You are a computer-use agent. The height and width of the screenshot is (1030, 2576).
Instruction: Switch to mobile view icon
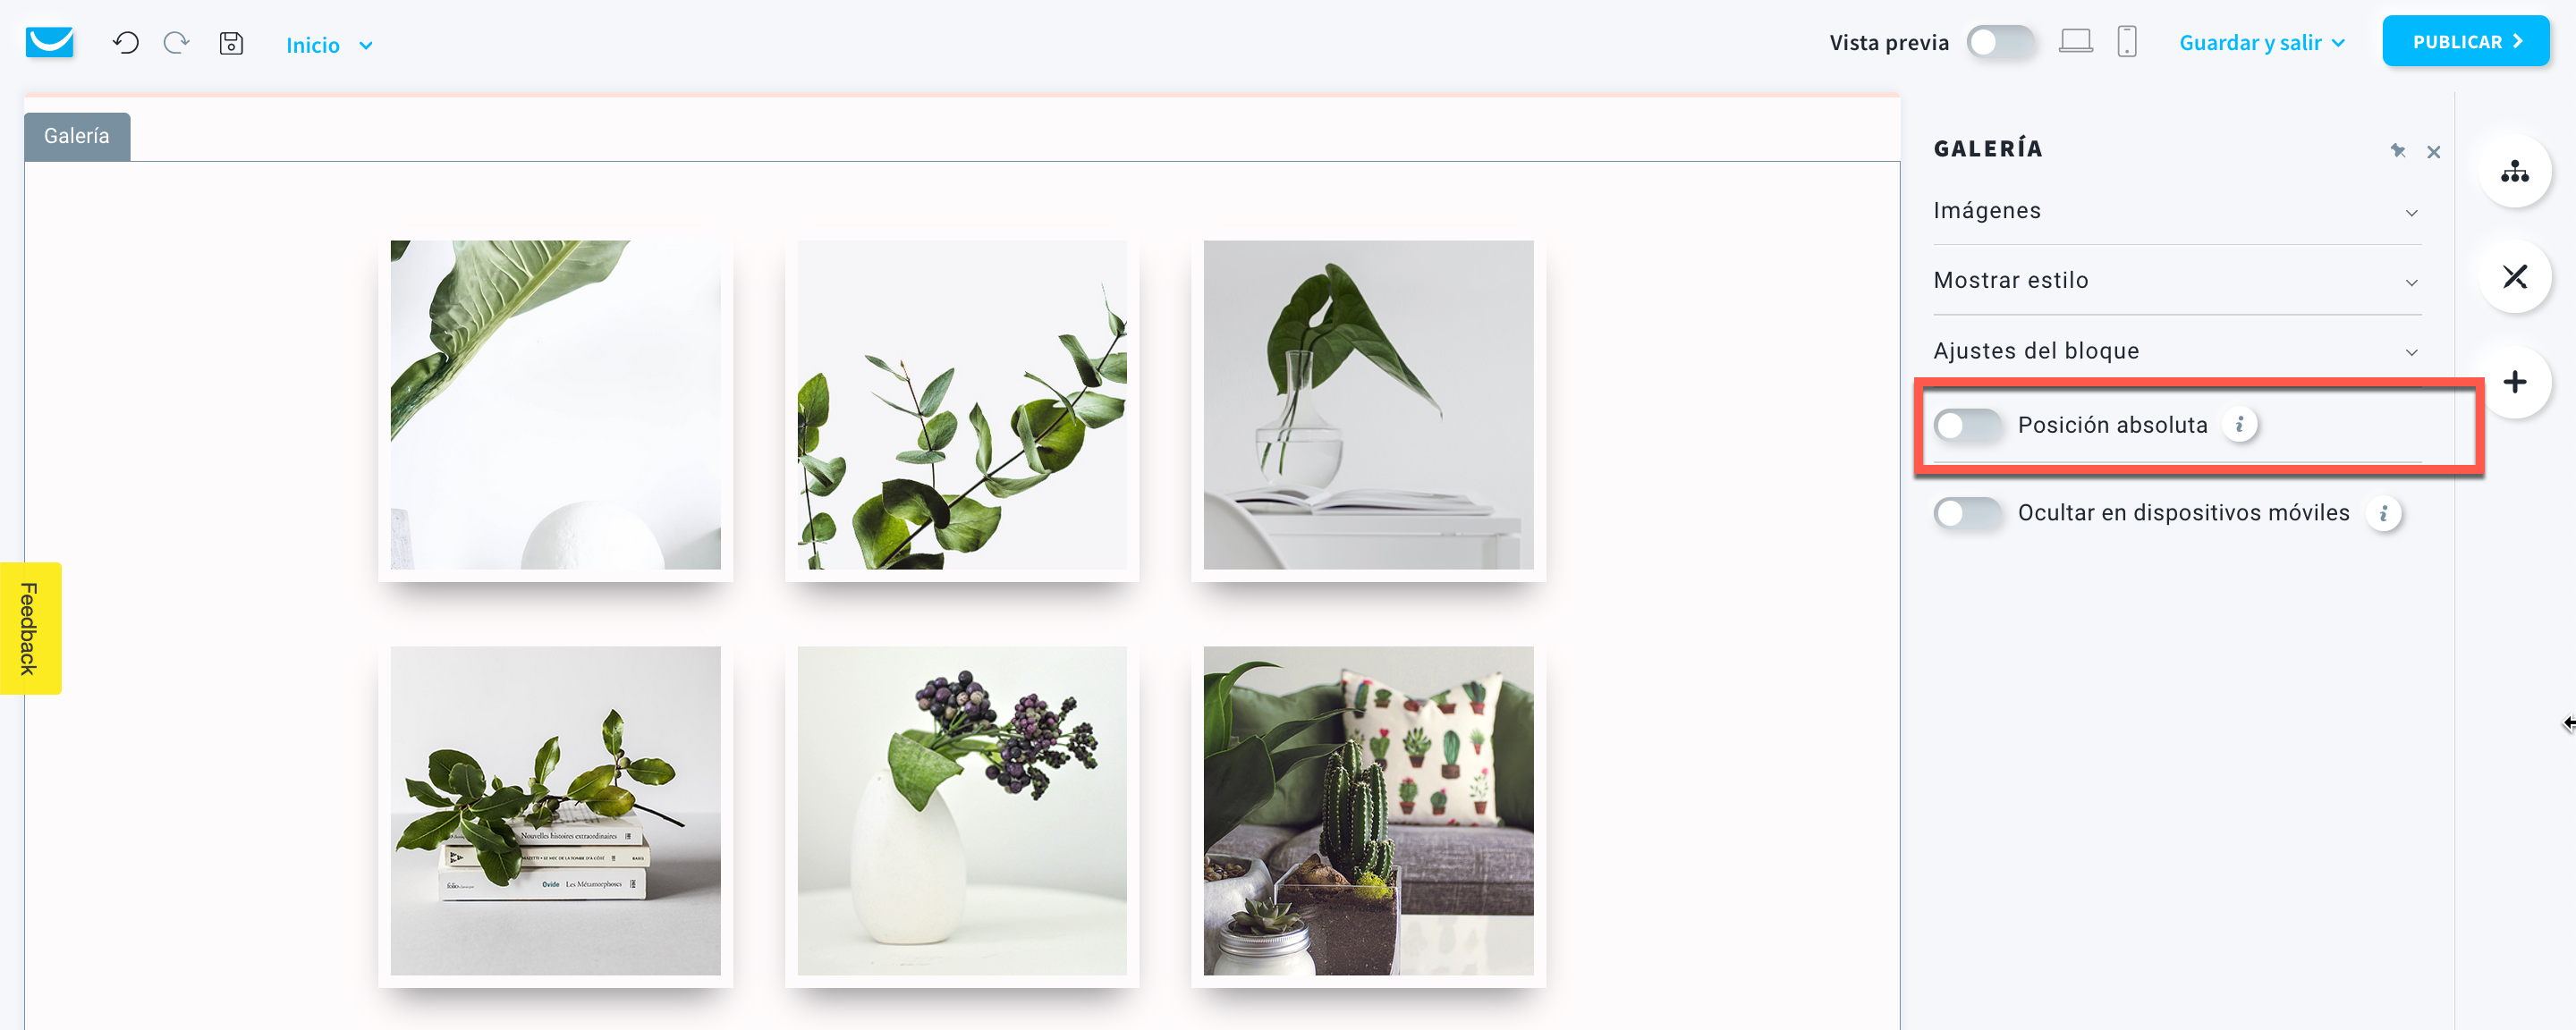pos(2127,42)
